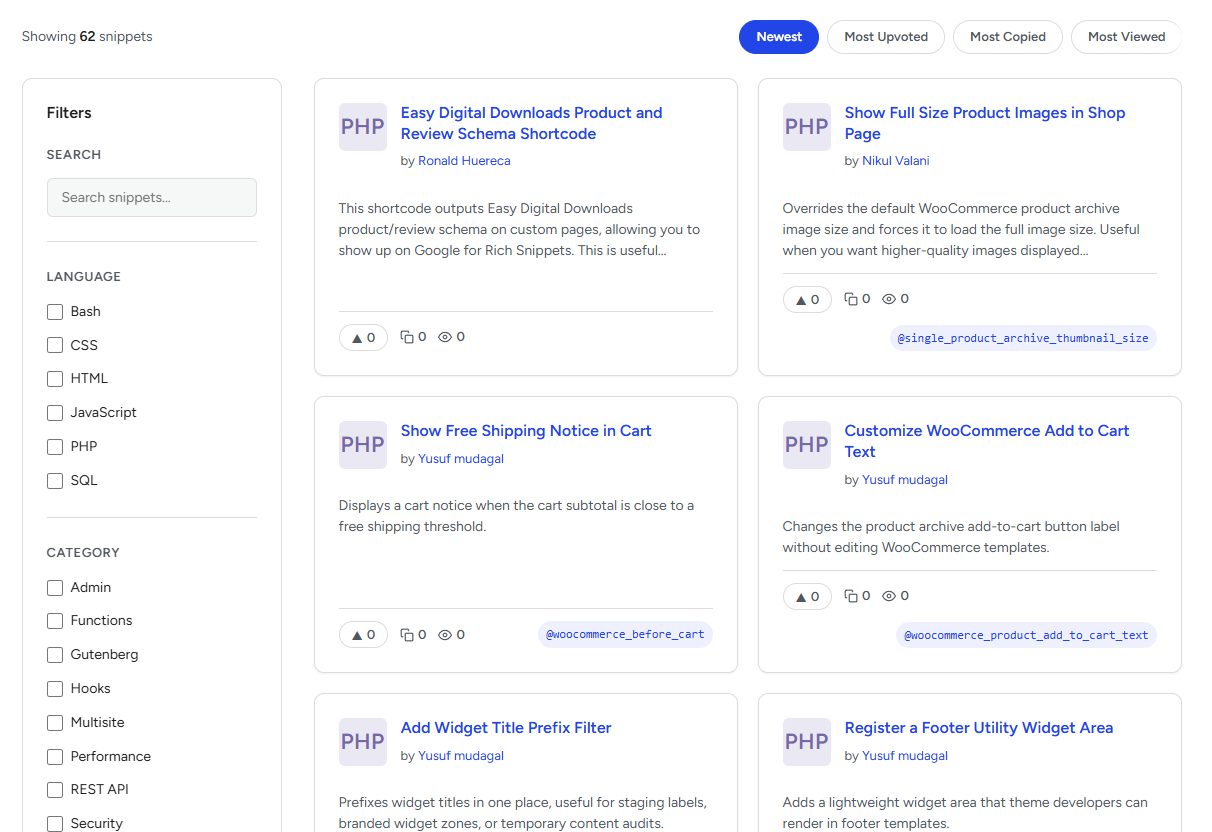The image size is (1212, 832).
Task: Click views eye icon on Easy Digital Downloads card
Action: (x=445, y=337)
